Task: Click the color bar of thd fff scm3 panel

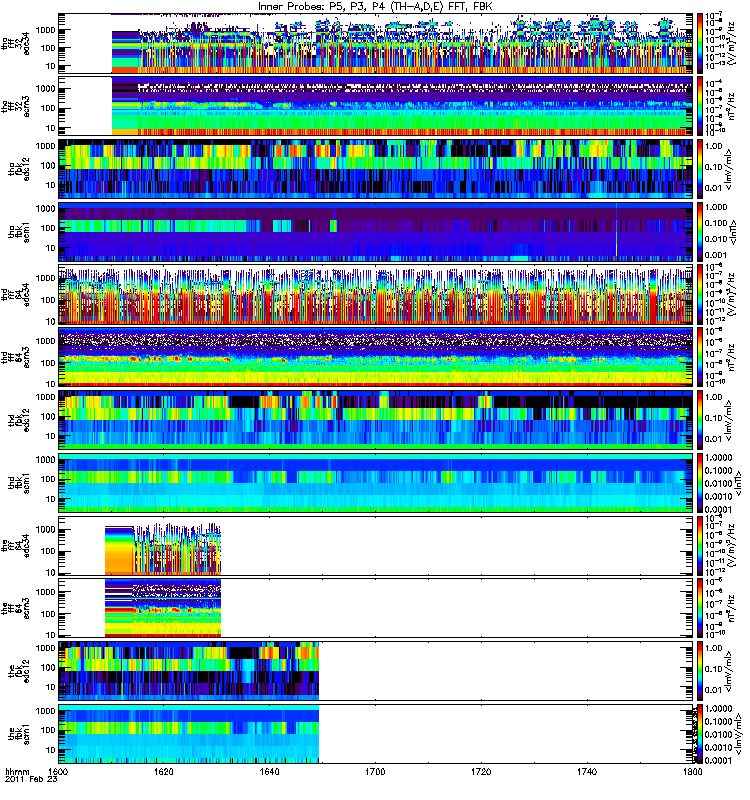Action: (x=701, y=357)
